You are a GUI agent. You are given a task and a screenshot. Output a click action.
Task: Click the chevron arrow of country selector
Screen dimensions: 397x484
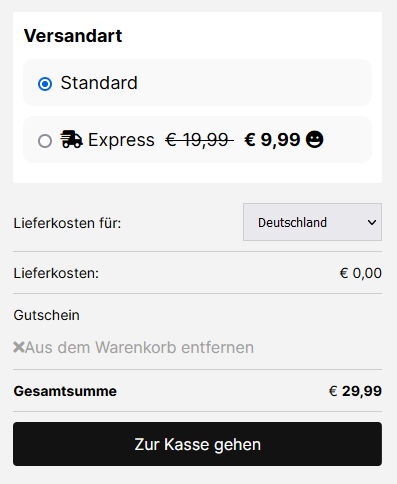tap(372, 222)
